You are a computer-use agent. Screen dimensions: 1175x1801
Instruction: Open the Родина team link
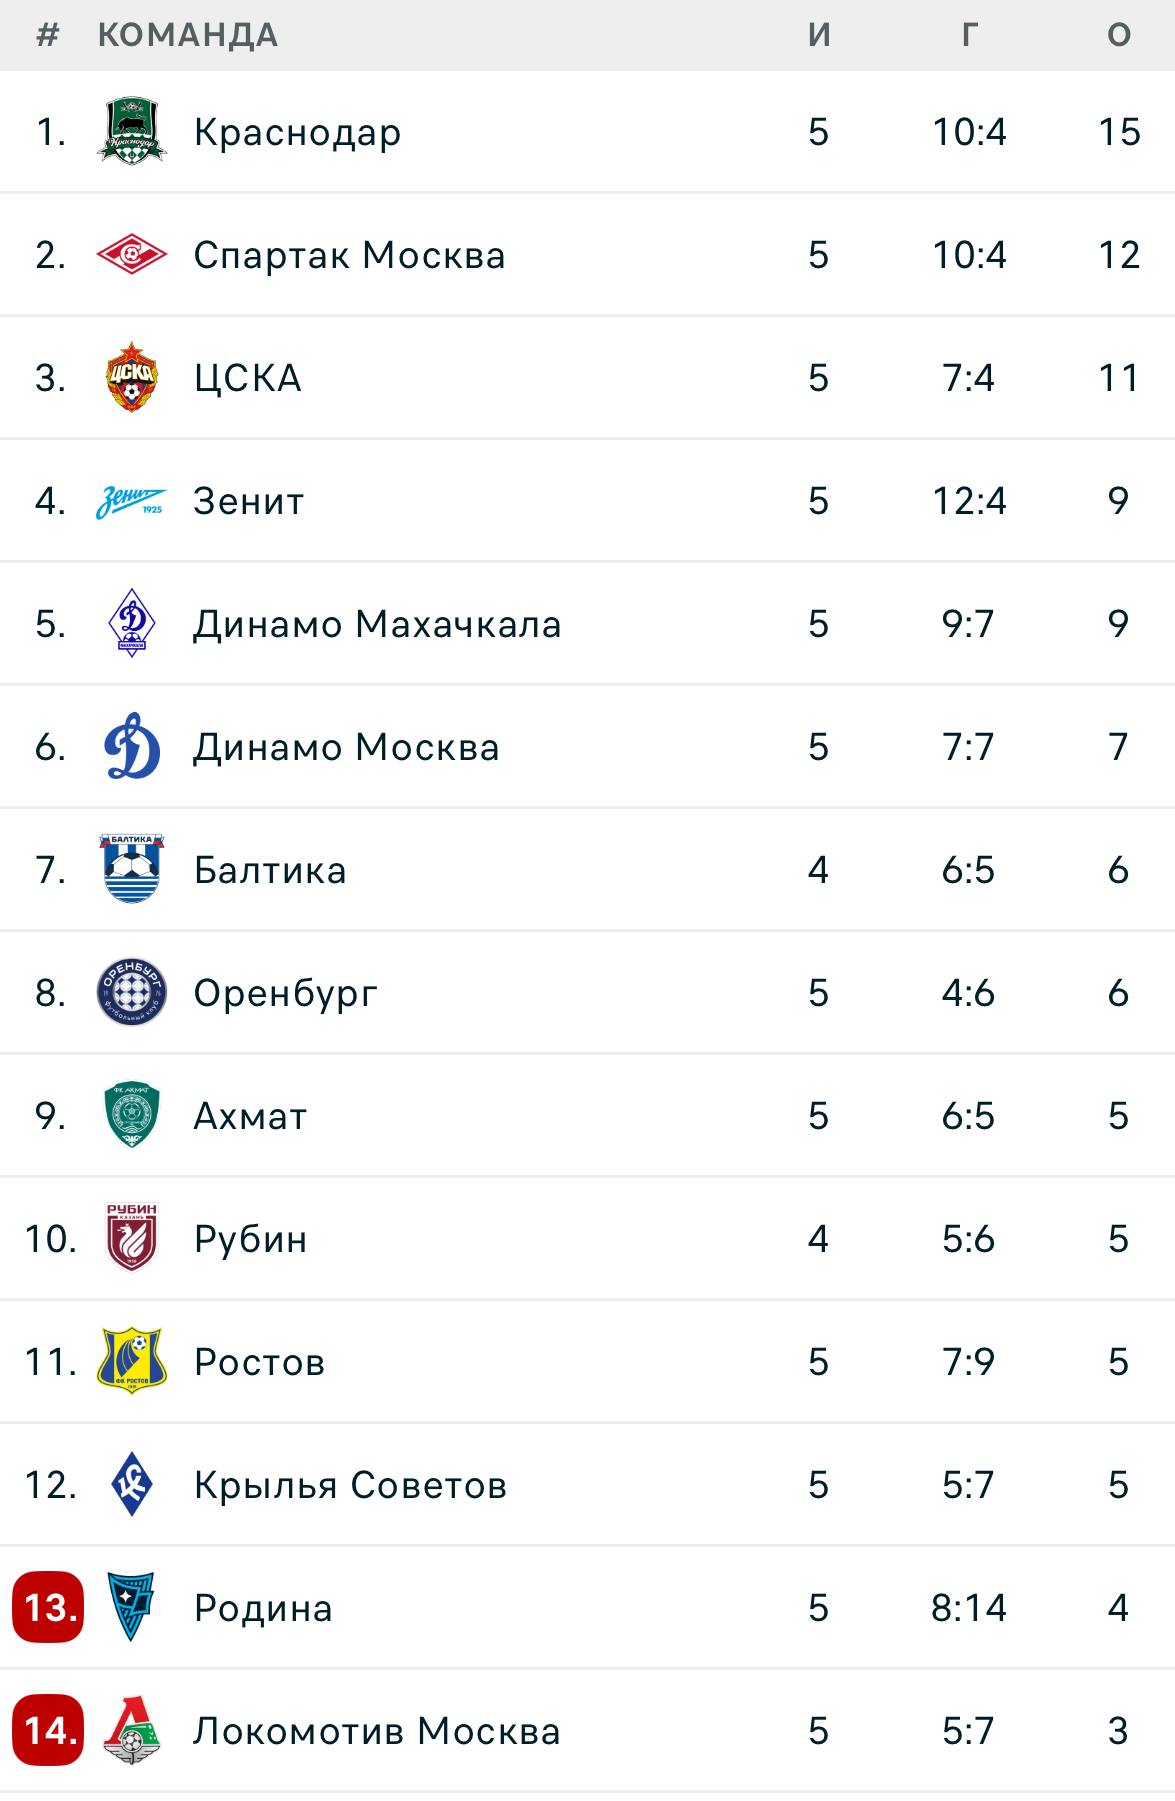[263, 1608]
